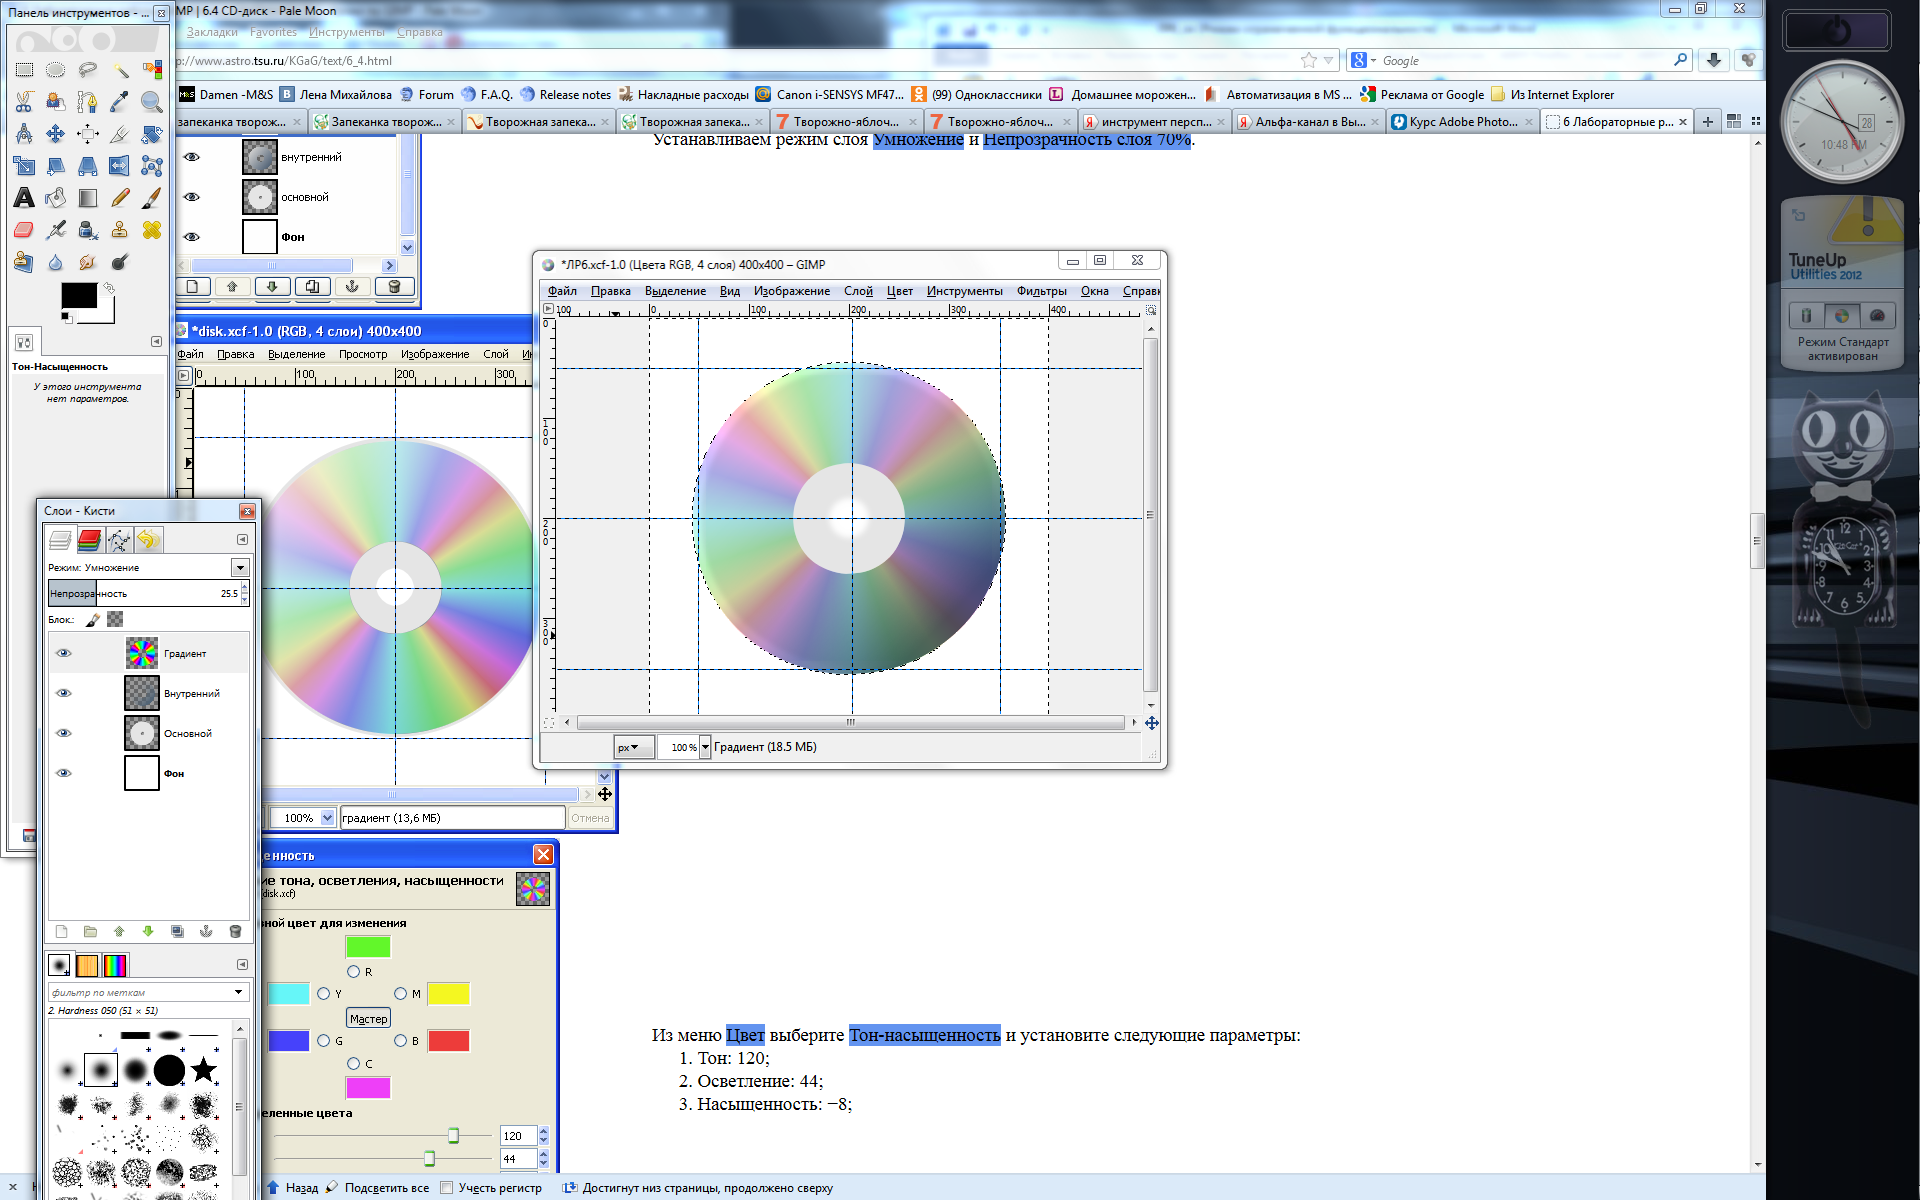This screenshot has width=1920, height=1200.
Task: Click the Мастер button in hue dialog
Action: click(x=368, y=1019)
